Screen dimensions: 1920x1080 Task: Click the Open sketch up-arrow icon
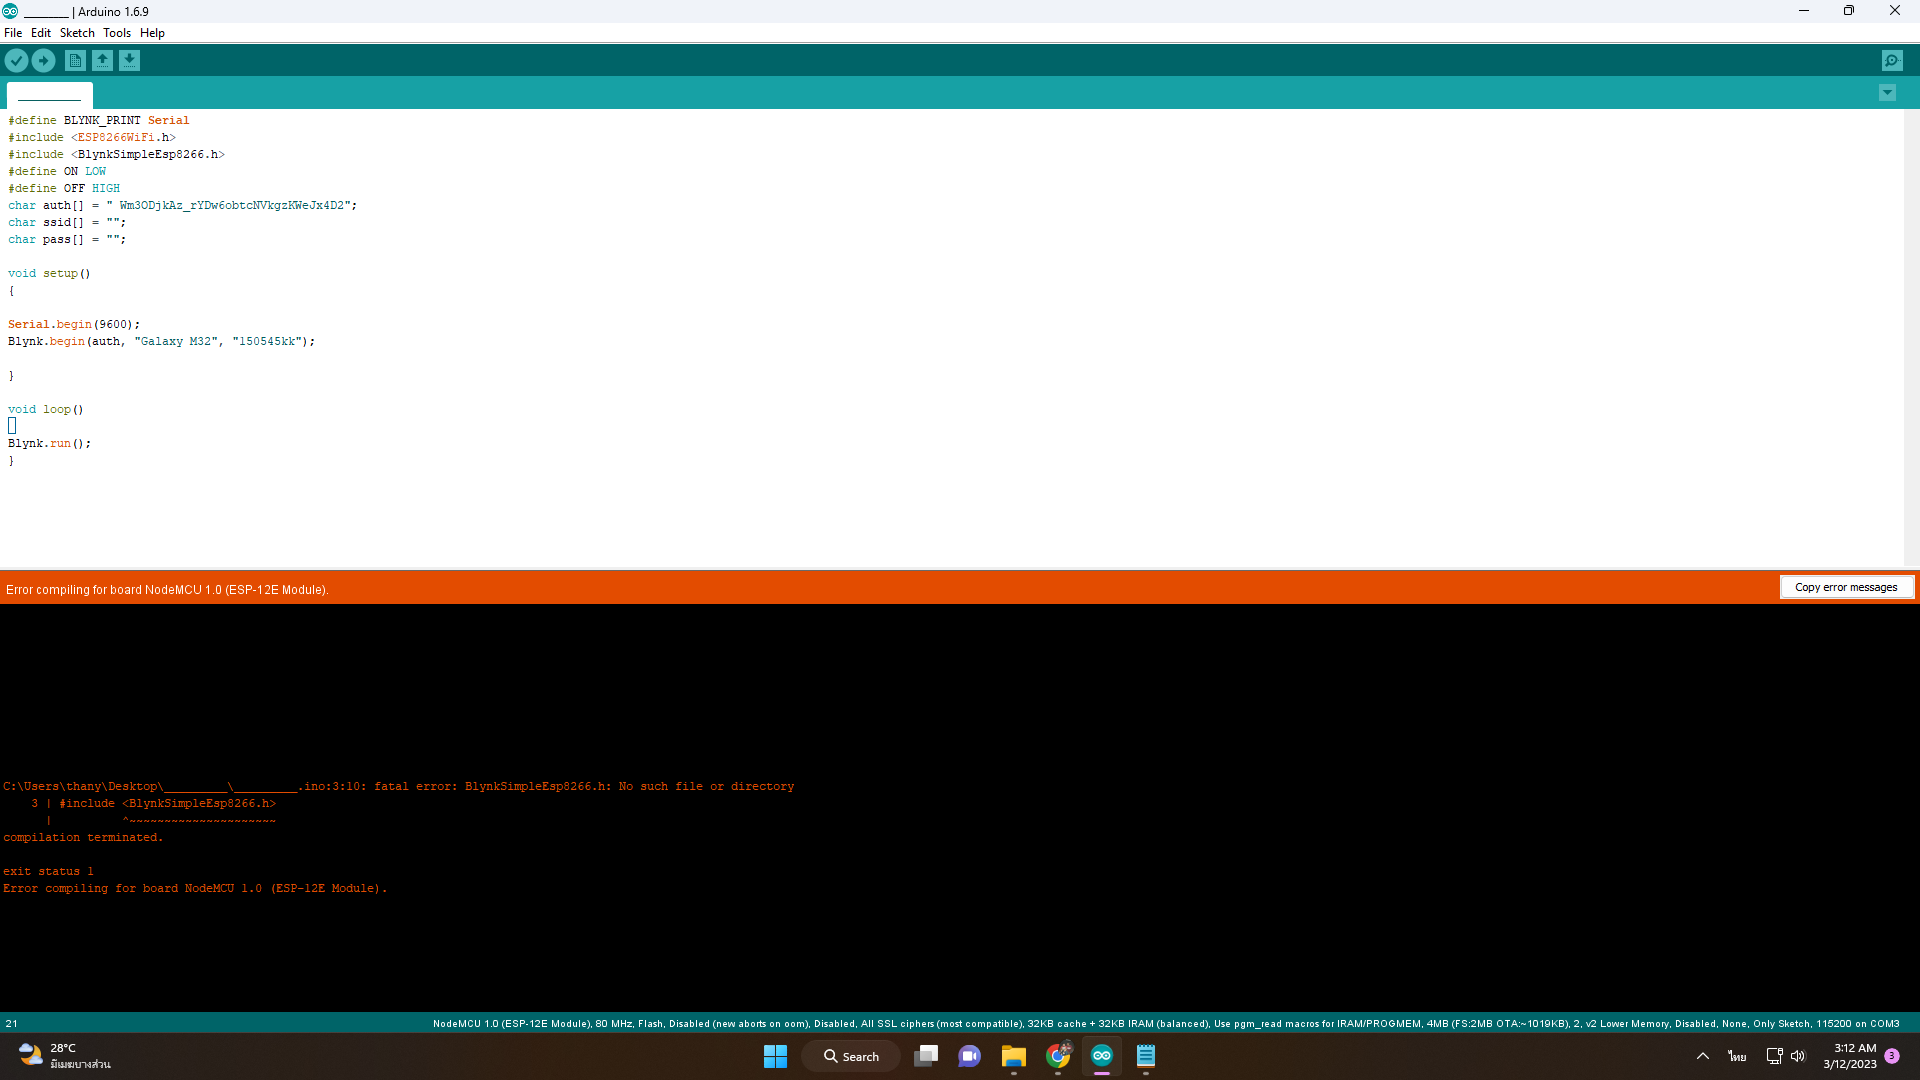click(102, 61)
